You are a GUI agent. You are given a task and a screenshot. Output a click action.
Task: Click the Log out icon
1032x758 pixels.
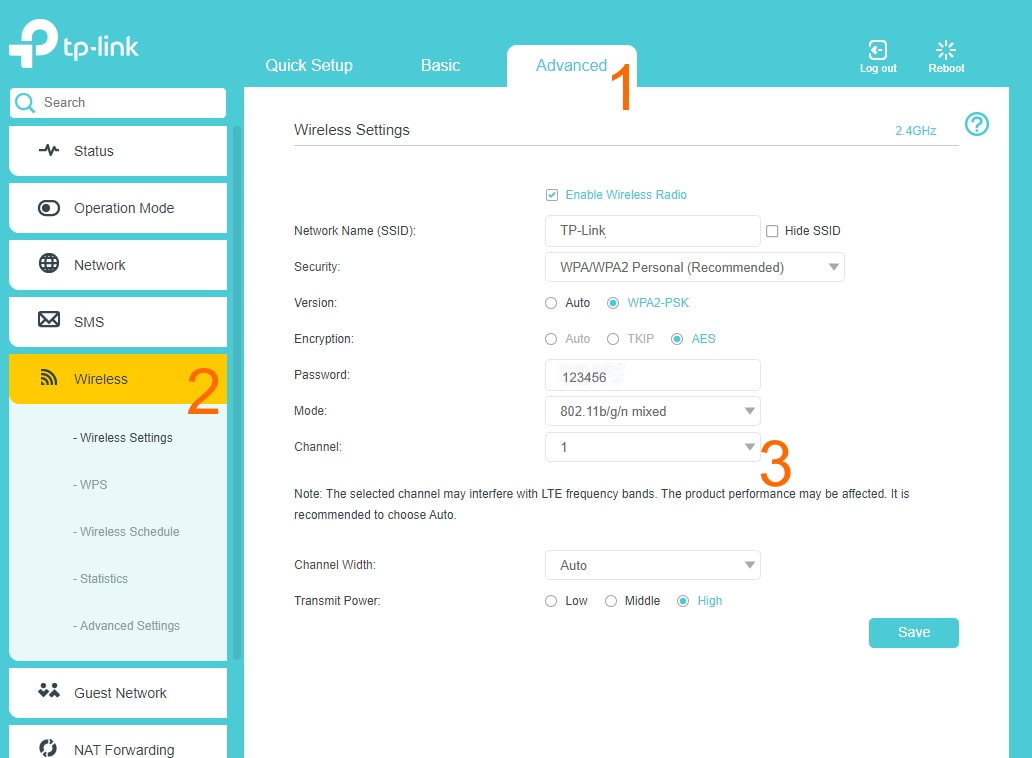pyautogui.click(x=877, y=50)
